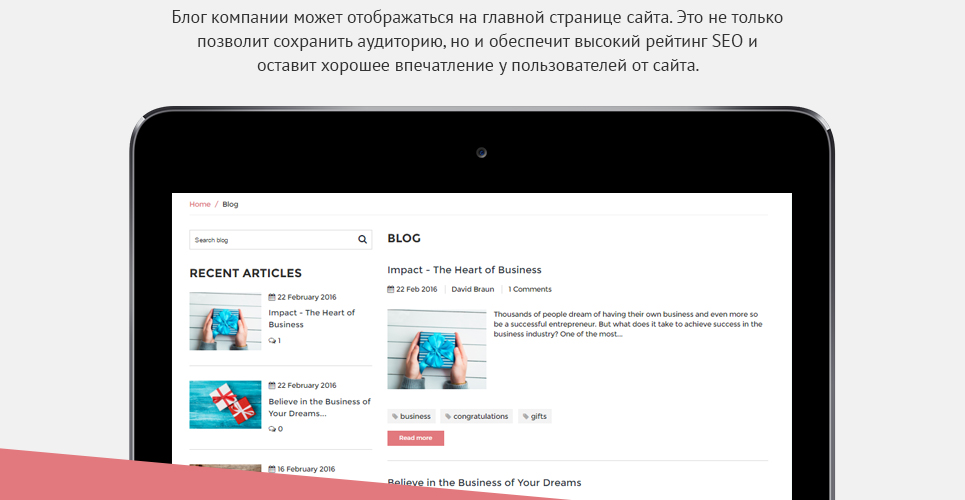Click the comment bubble icon showing 0
This screenshot has height=500, width=965.
[272, 429]
